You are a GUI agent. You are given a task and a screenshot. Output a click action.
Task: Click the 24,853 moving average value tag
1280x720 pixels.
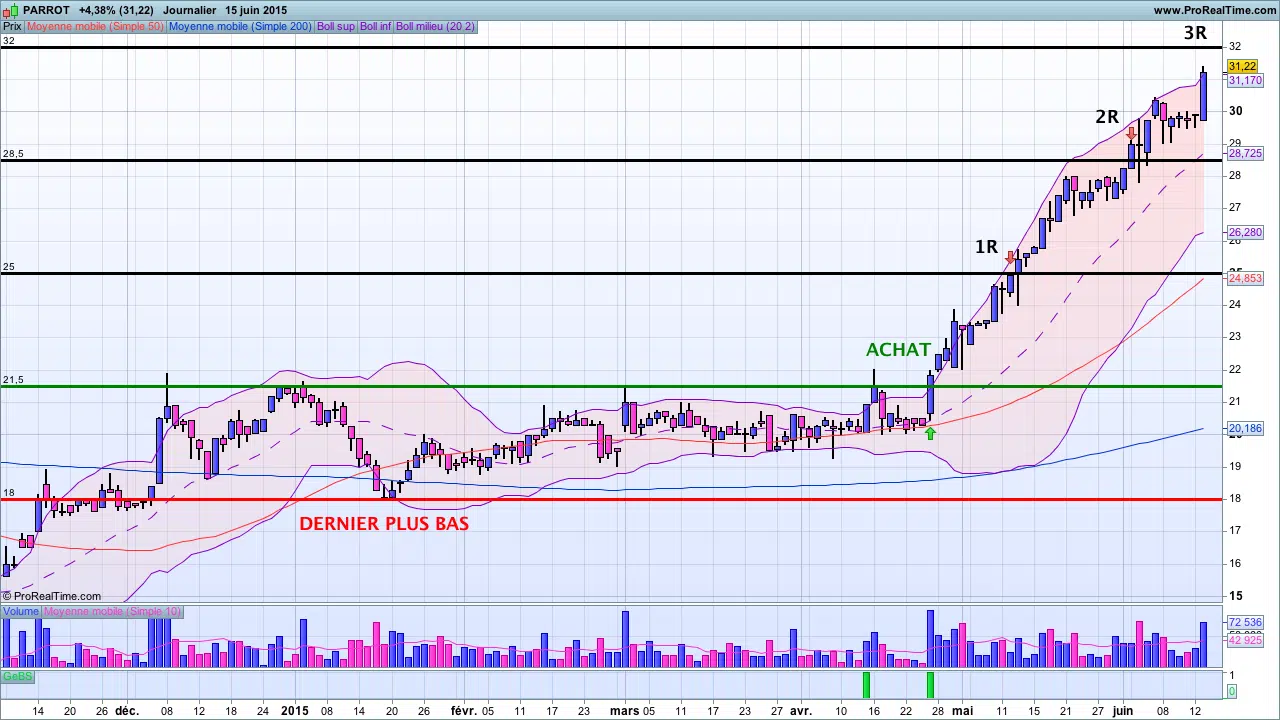[x=1245, y=278]
